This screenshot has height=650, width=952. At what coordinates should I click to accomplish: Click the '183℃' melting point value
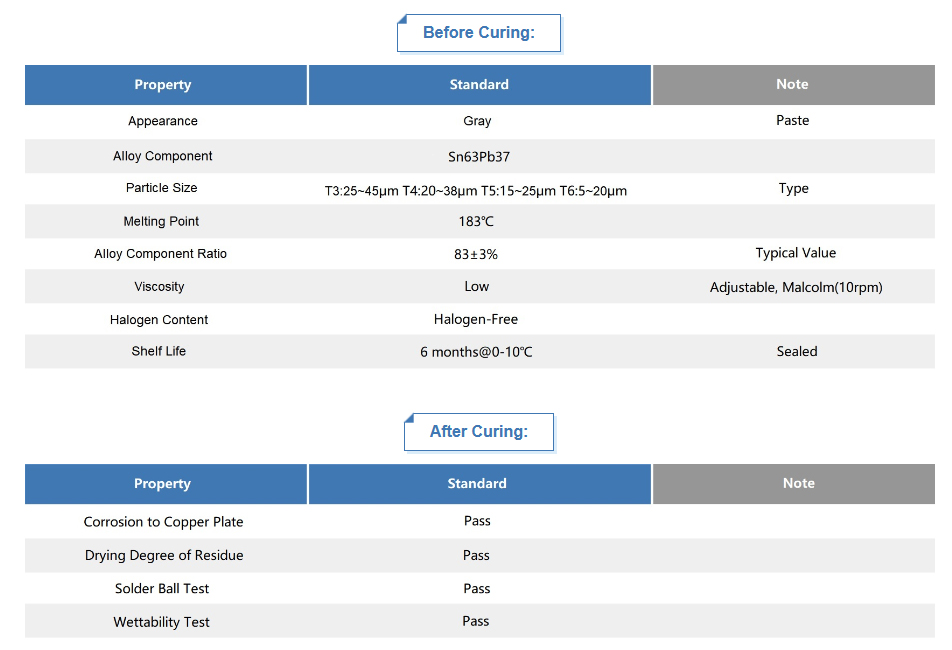click(x=476, y=222)
